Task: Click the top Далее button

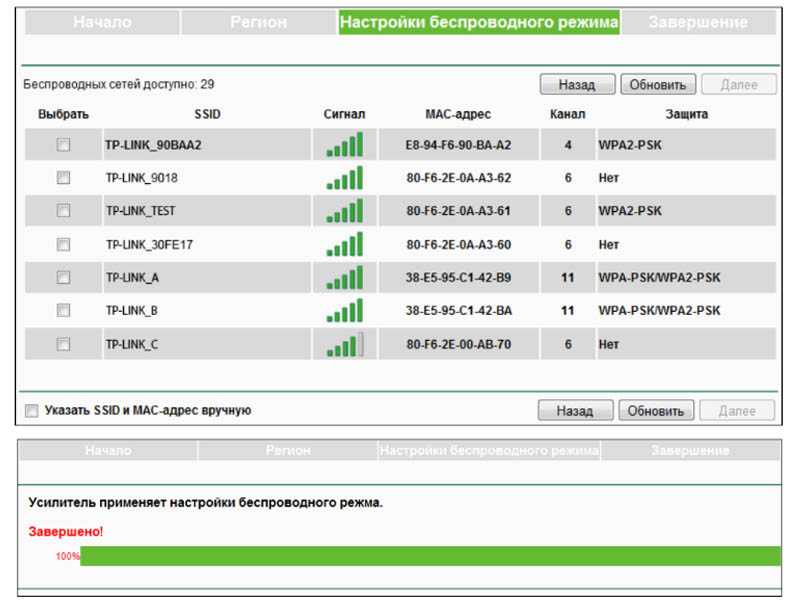Action: coord(739,85)
